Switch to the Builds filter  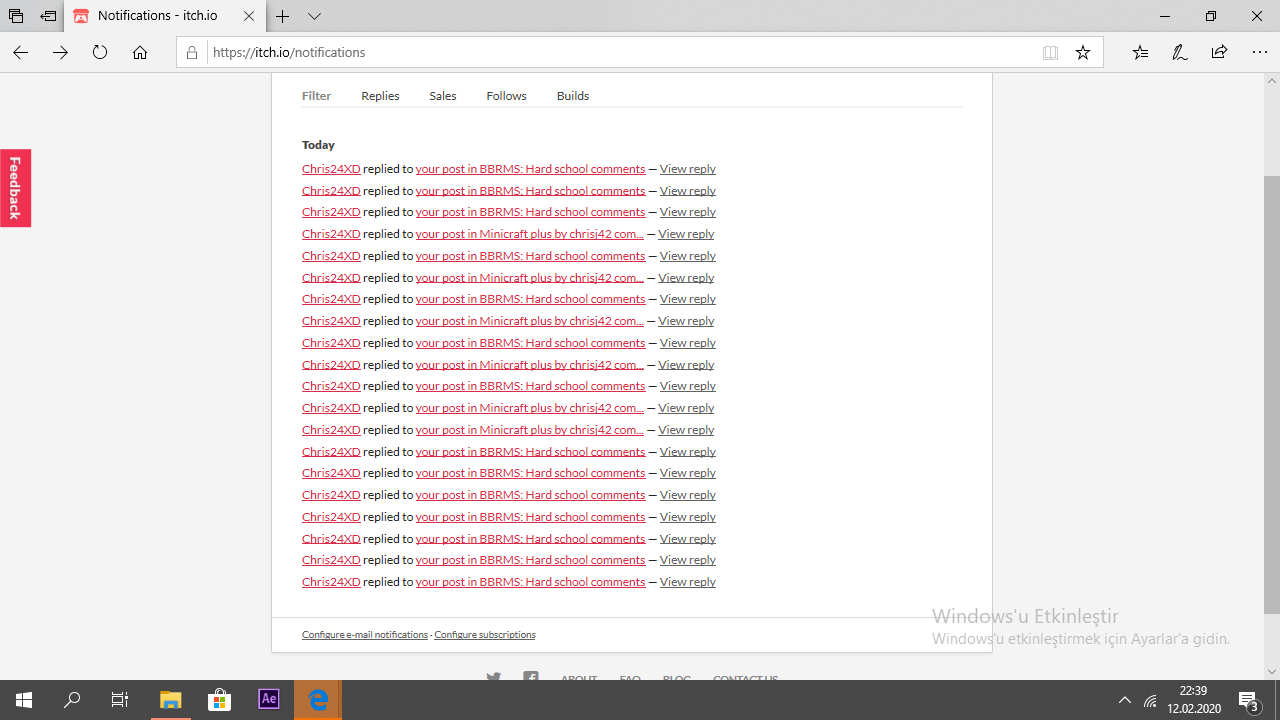[573, 96]
